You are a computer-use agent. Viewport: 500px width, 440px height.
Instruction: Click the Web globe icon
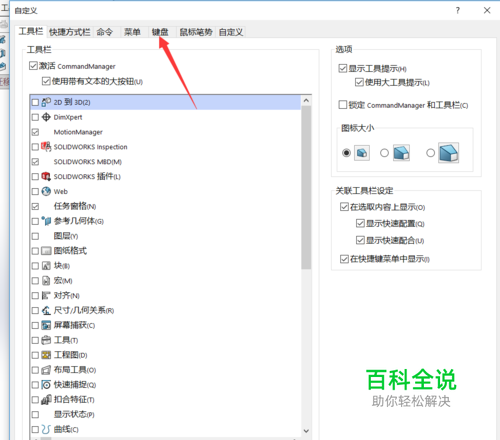point(46,191)
